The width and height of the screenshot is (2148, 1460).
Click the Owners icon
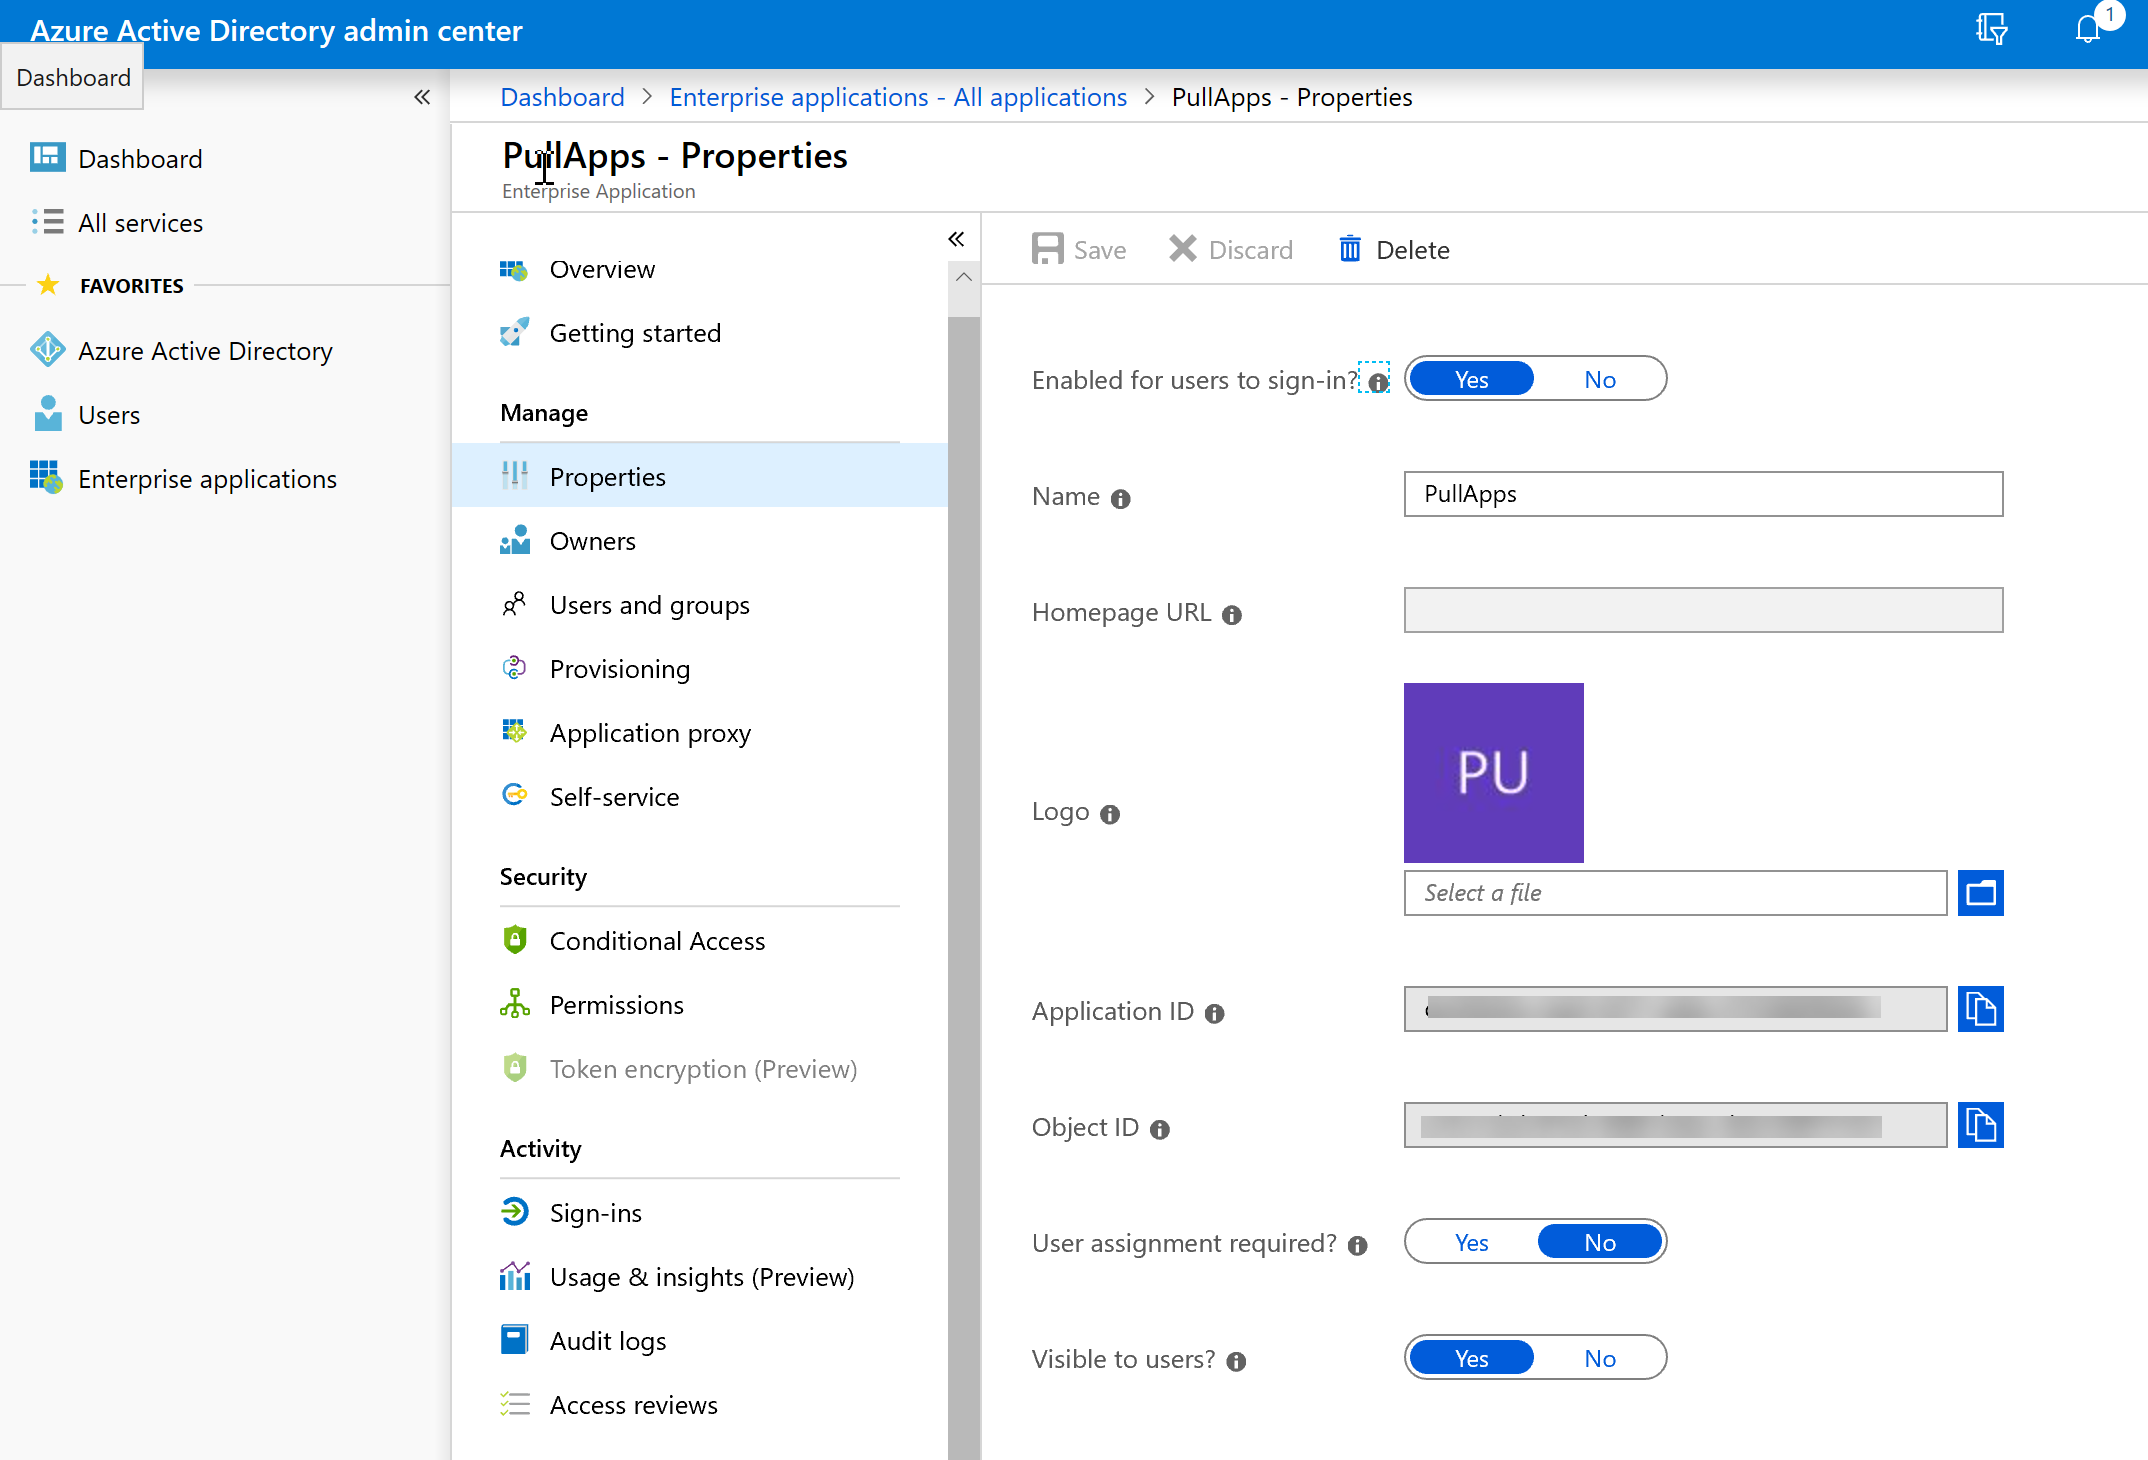tap(514, 541)
